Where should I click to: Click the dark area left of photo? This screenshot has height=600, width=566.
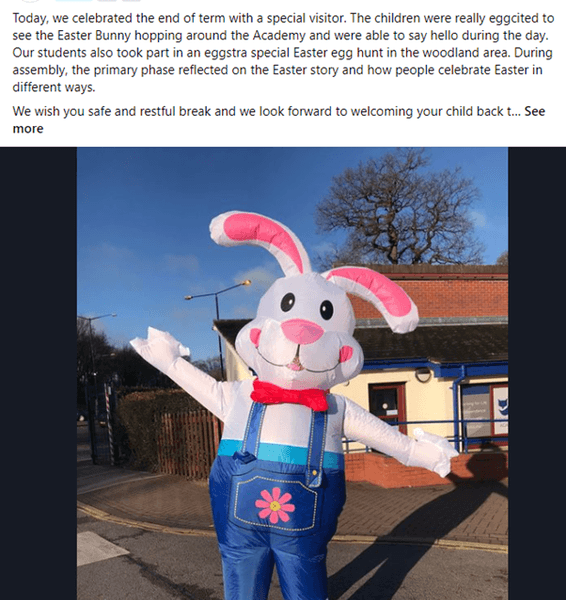[38, 373]
